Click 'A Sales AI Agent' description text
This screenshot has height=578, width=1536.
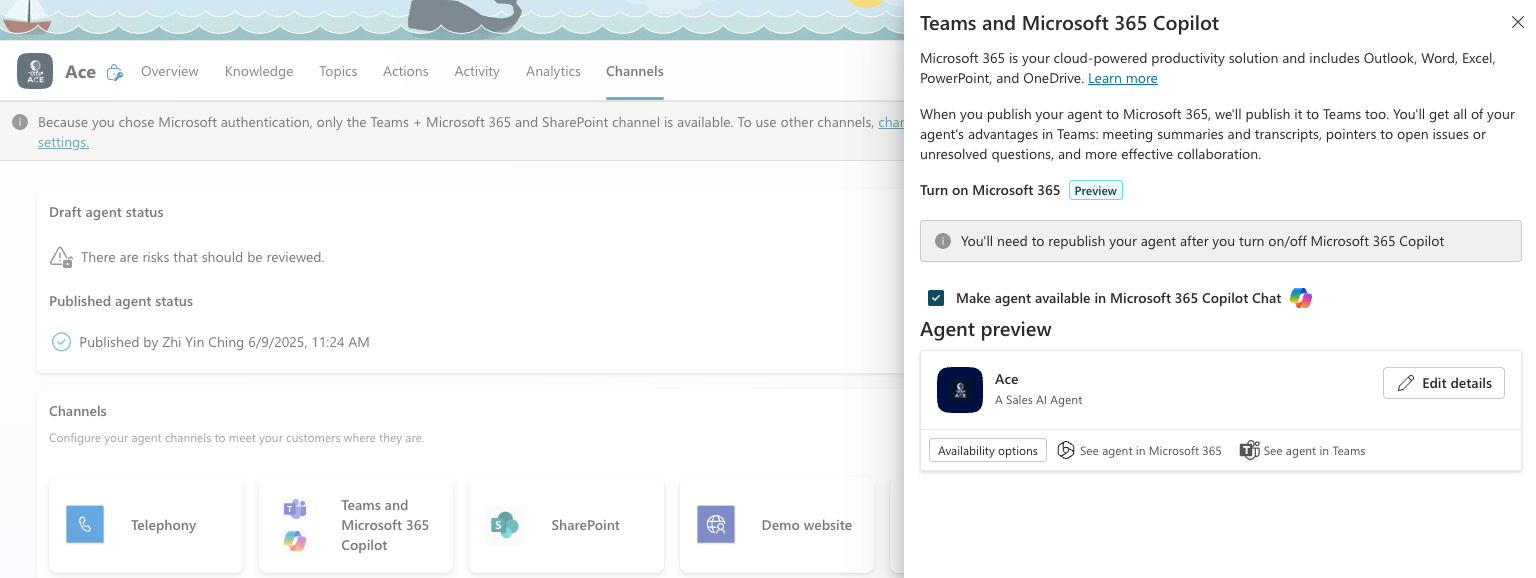point(1039,400)
